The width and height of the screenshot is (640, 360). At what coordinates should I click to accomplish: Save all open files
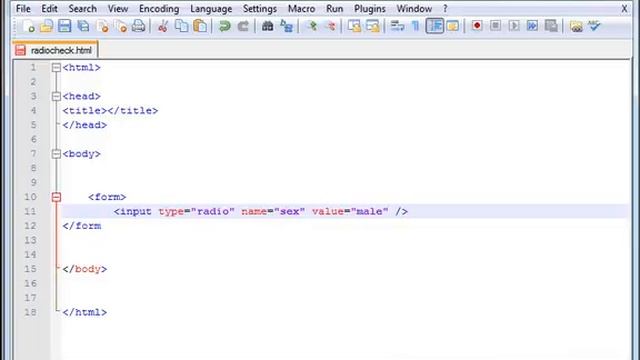click(x=83, y=26)
